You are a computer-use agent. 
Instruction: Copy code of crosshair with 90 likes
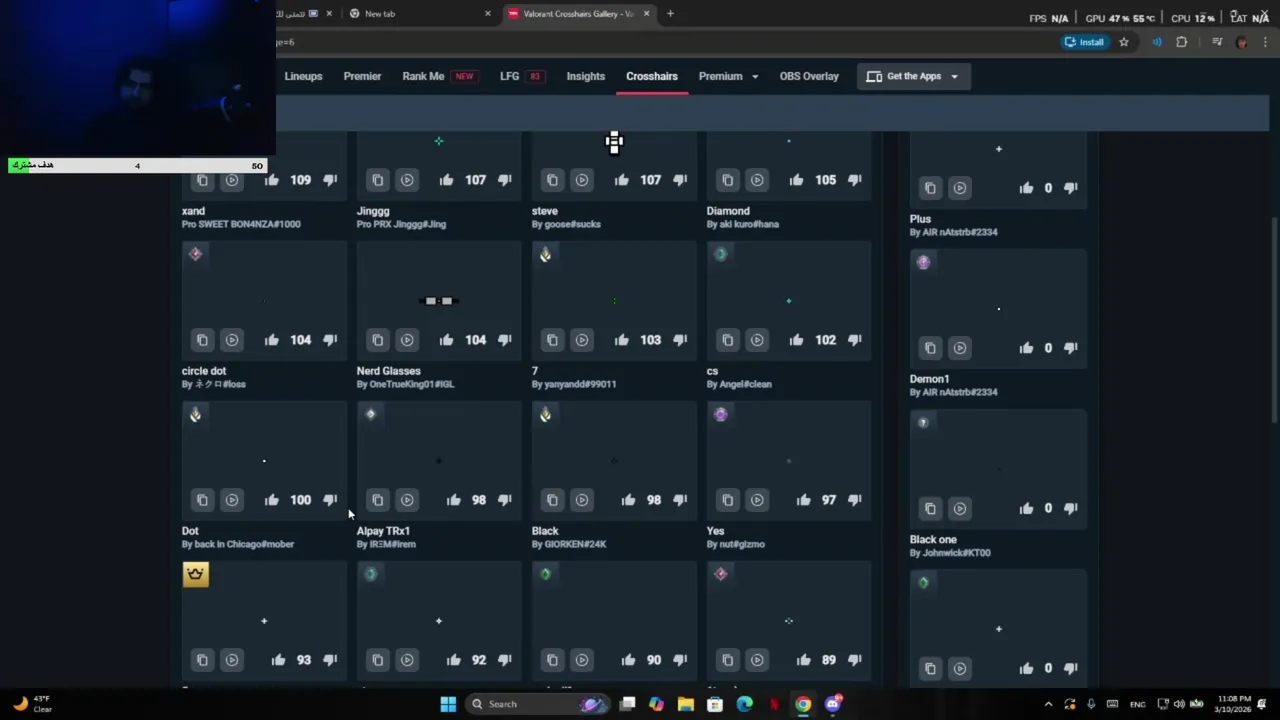552,660
